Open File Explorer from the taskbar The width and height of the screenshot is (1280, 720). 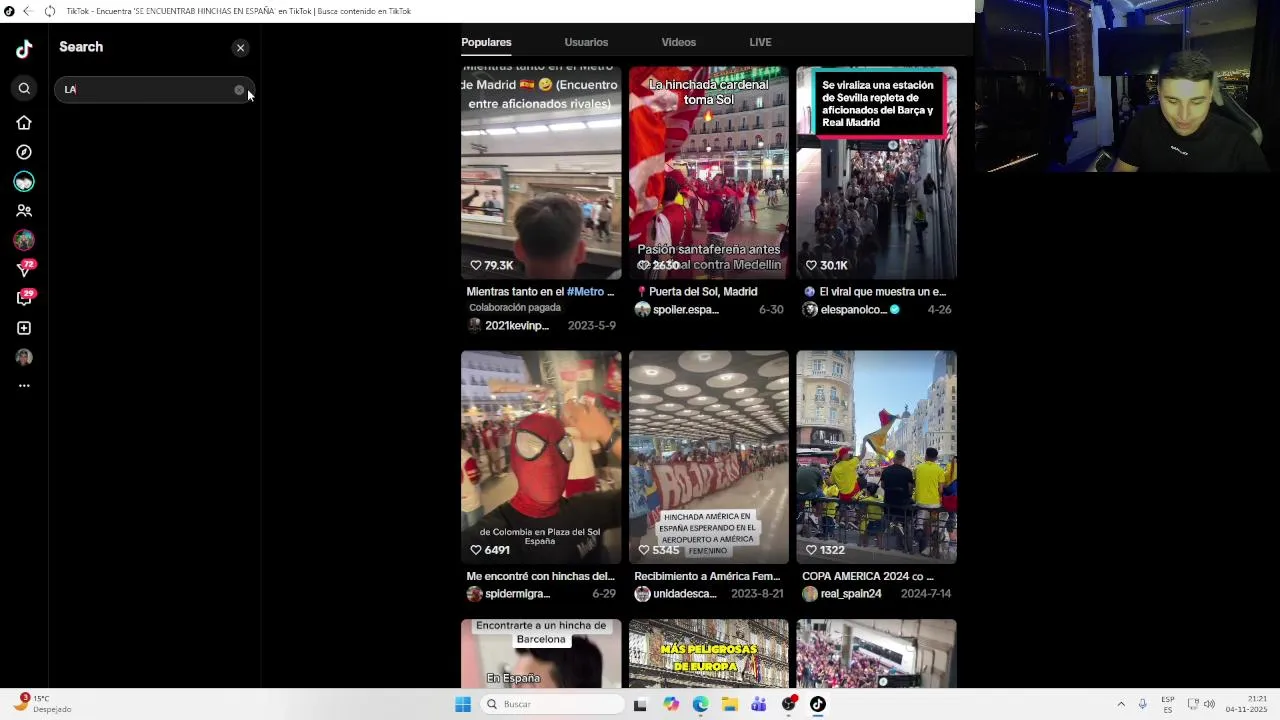[730, 705]
